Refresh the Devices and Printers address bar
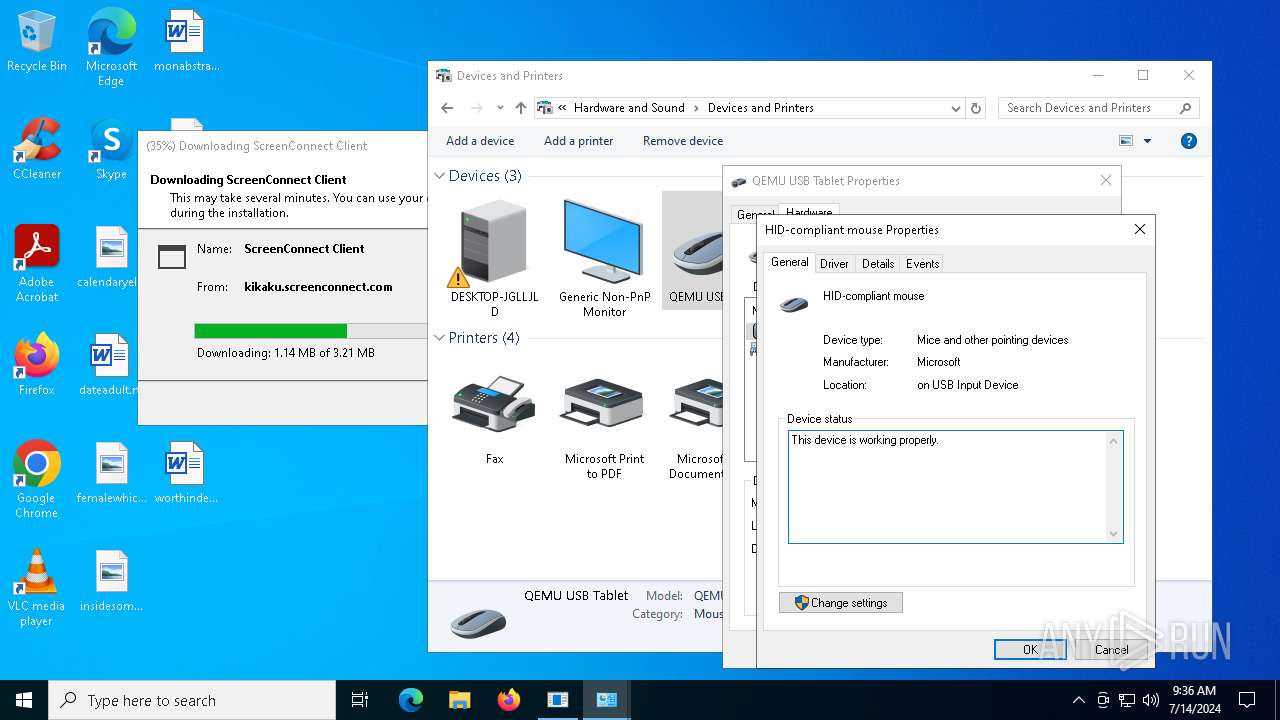 click(976, 108)
